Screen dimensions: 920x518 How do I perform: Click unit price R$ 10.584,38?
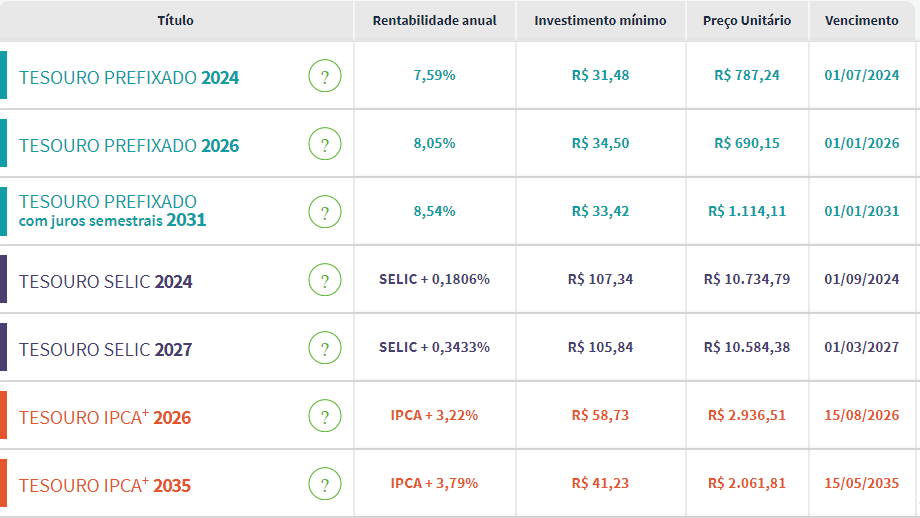(747, 347)
